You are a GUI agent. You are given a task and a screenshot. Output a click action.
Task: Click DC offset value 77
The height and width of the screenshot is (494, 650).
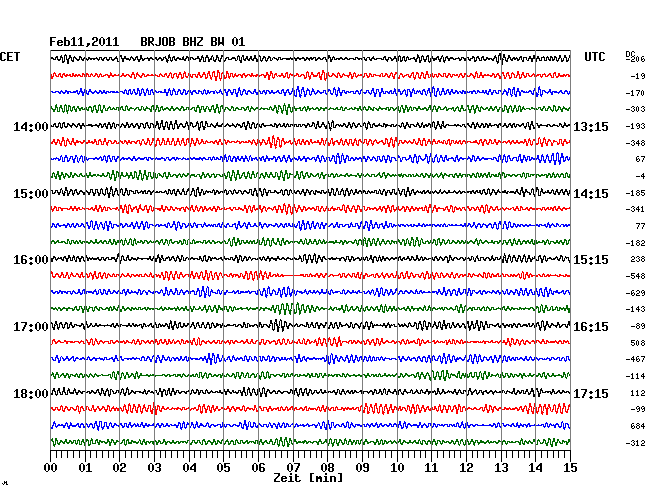[640, 226]
